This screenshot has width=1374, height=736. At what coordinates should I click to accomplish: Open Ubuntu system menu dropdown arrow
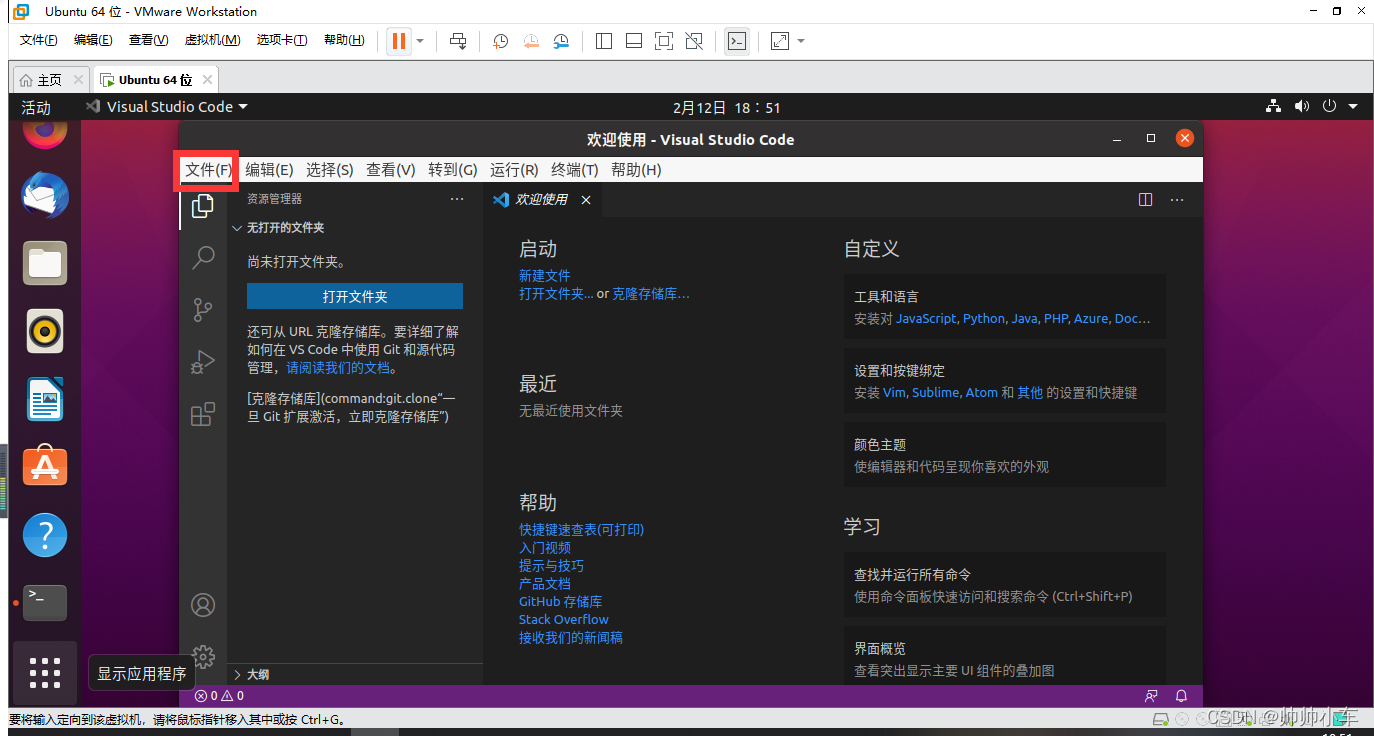[x=1353, y=107]
